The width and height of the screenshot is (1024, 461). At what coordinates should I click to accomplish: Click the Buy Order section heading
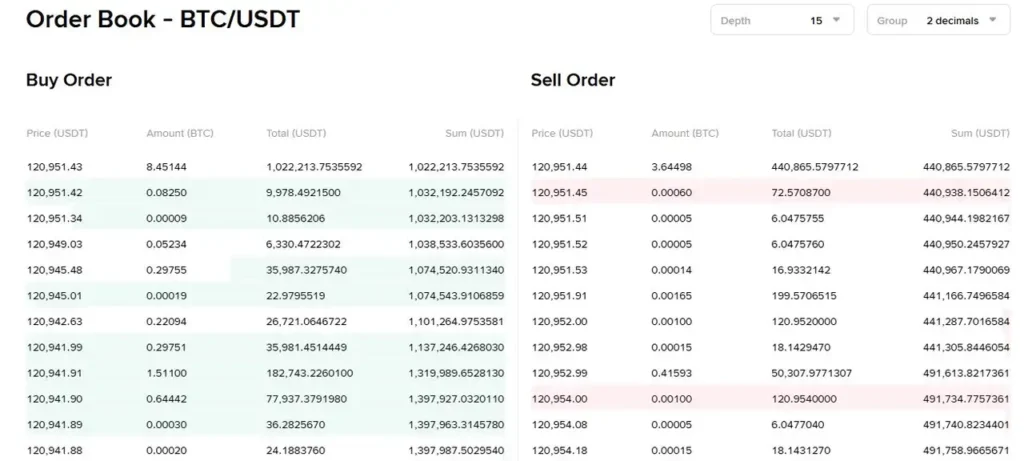69,80
